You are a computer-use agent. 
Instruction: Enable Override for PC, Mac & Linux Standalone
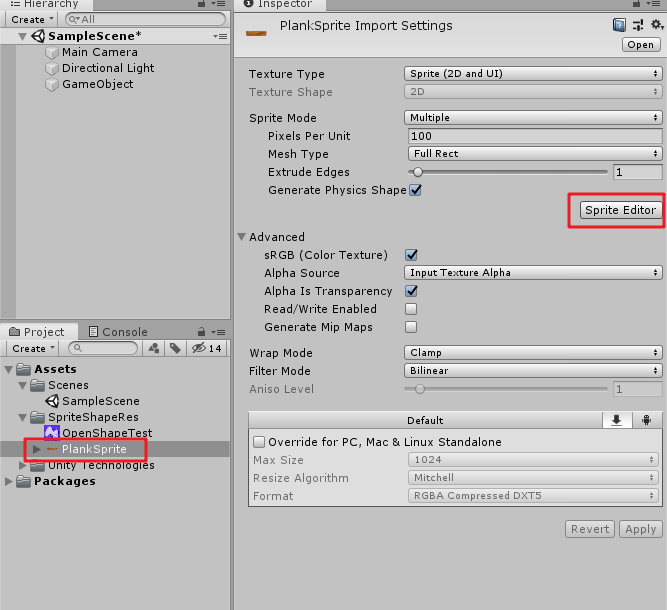(x=259, y=442)
